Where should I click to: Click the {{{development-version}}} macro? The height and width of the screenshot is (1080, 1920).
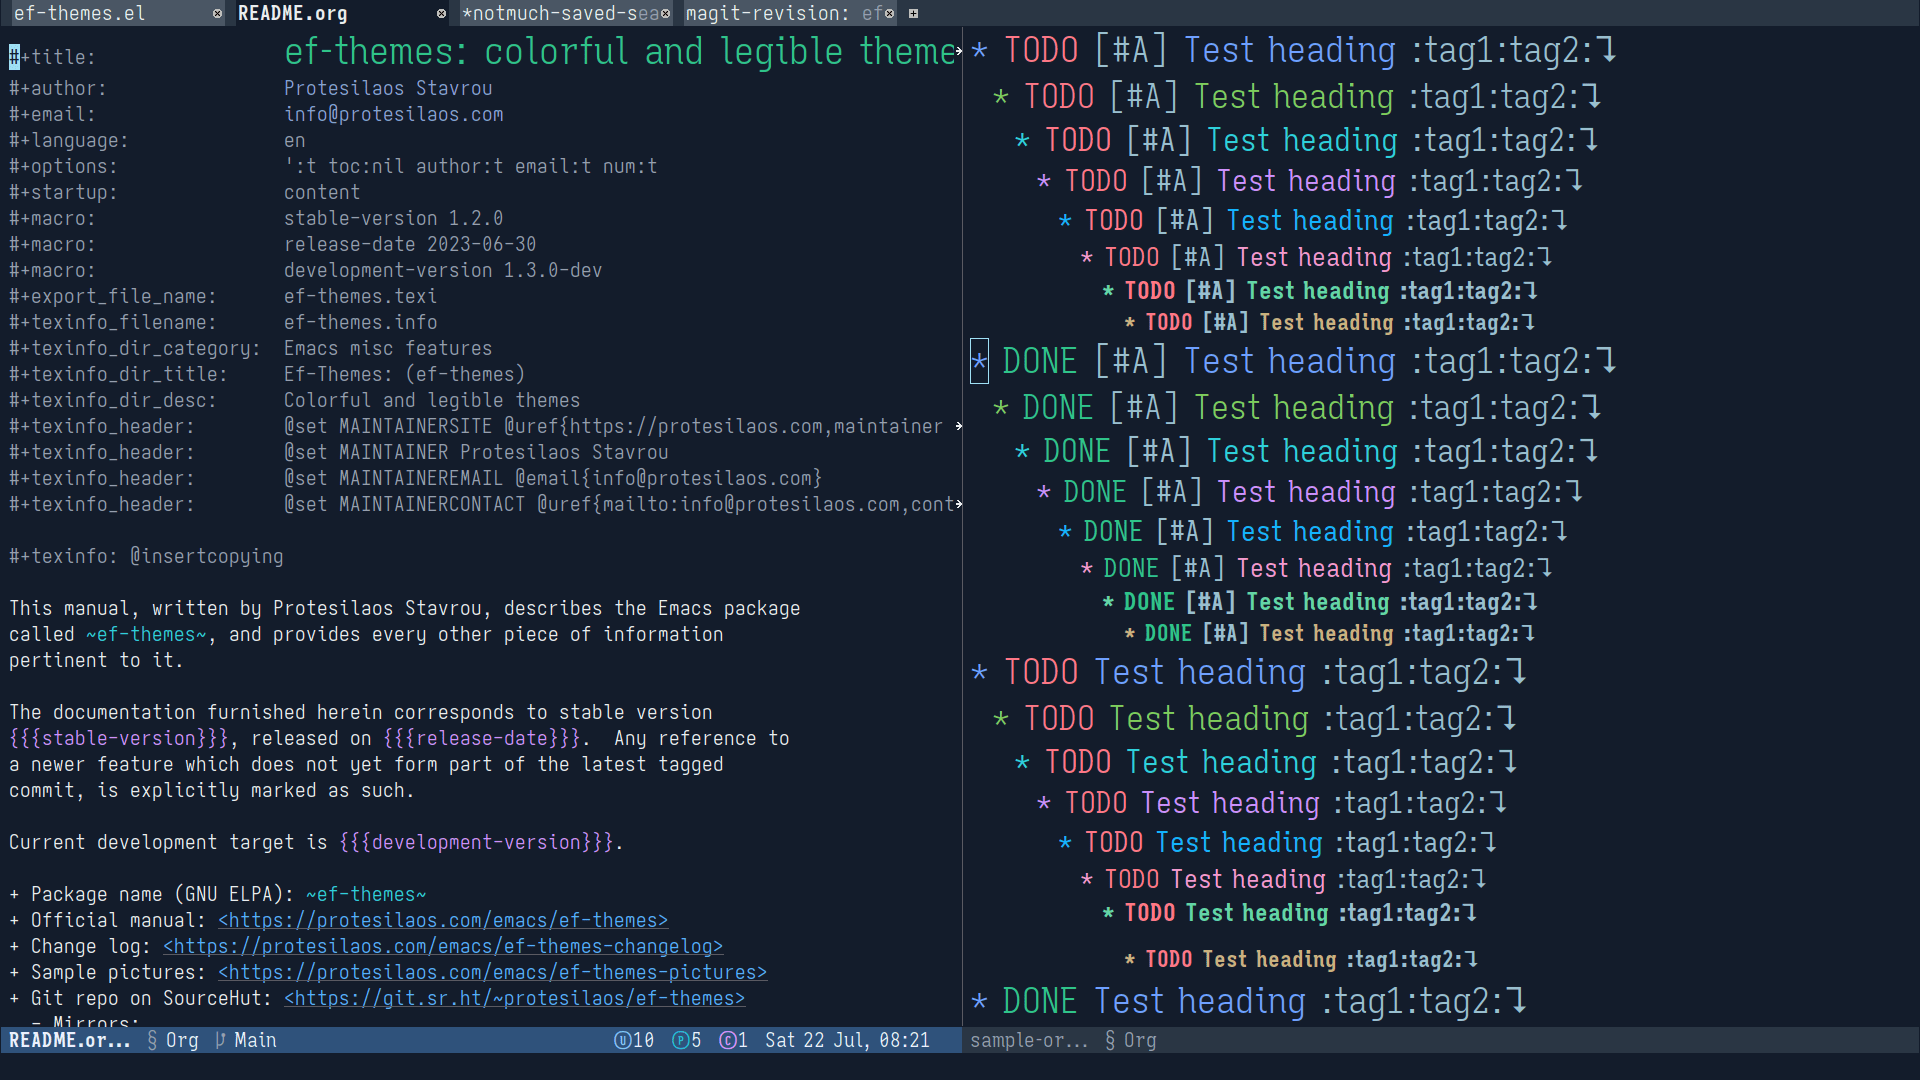point(476,842)
